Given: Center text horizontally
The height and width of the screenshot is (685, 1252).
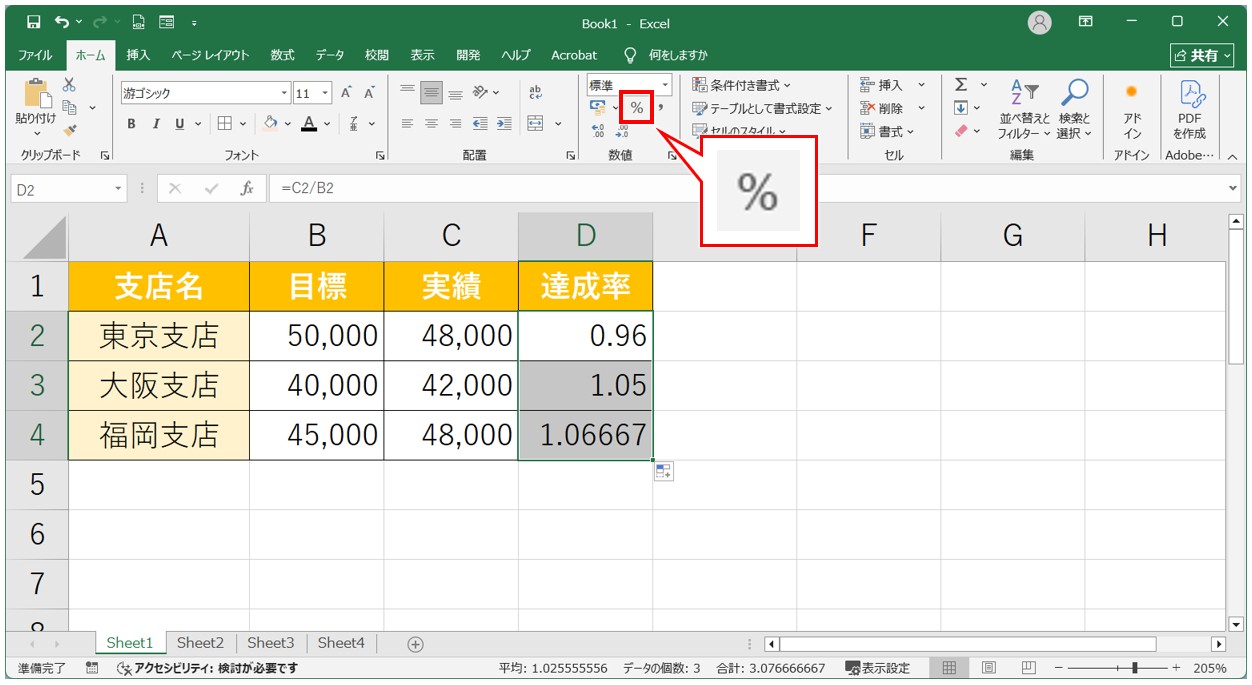Looking at the screenshot, I should 431,124.
